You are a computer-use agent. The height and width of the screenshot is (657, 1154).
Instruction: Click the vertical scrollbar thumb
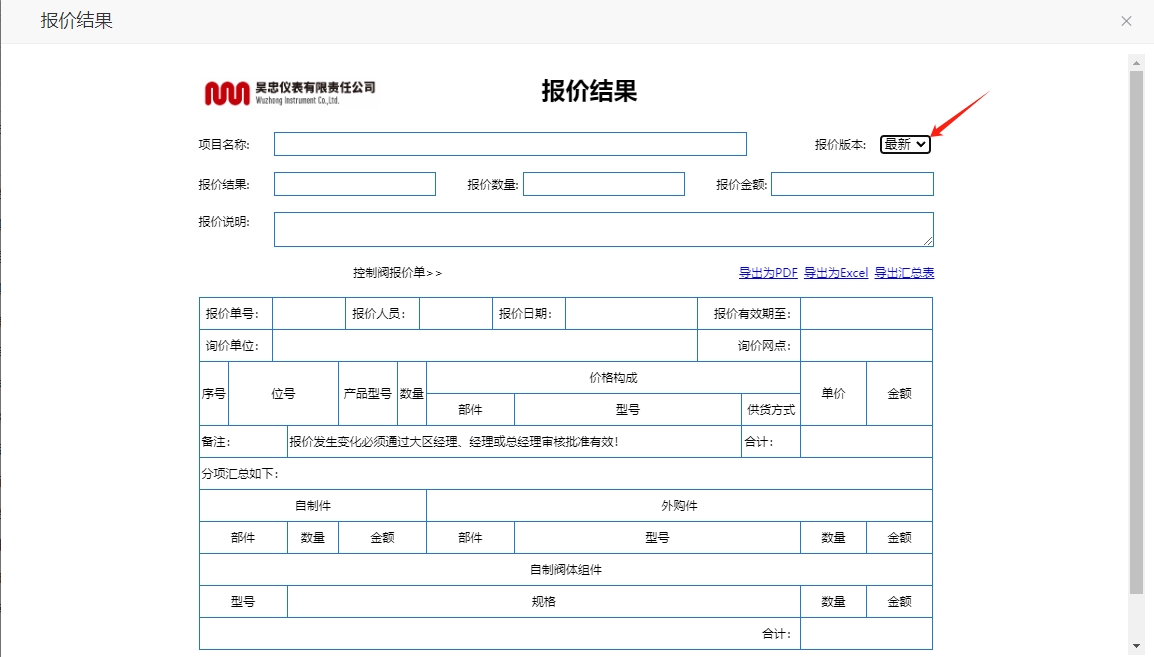pyautogui.click(x=1136, y=330)
